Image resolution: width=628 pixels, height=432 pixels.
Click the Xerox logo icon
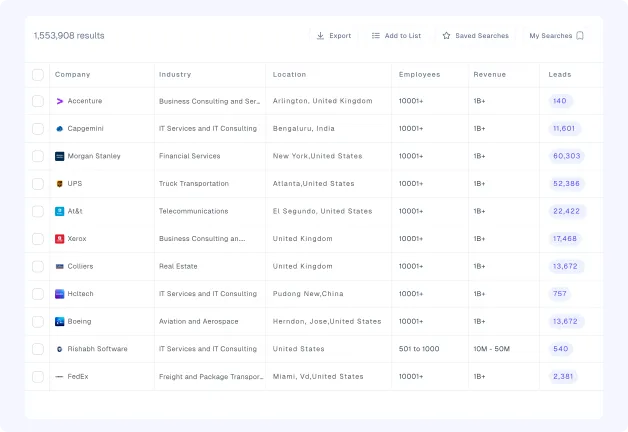point(60,239)
